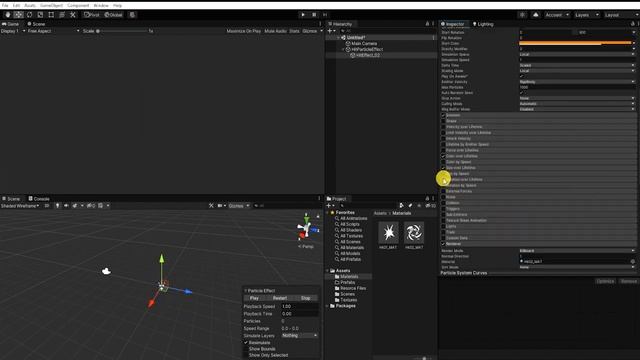Screen dimensions: 640x360
Task: Click the Optimize curves button
Action: tap(605, 281)
